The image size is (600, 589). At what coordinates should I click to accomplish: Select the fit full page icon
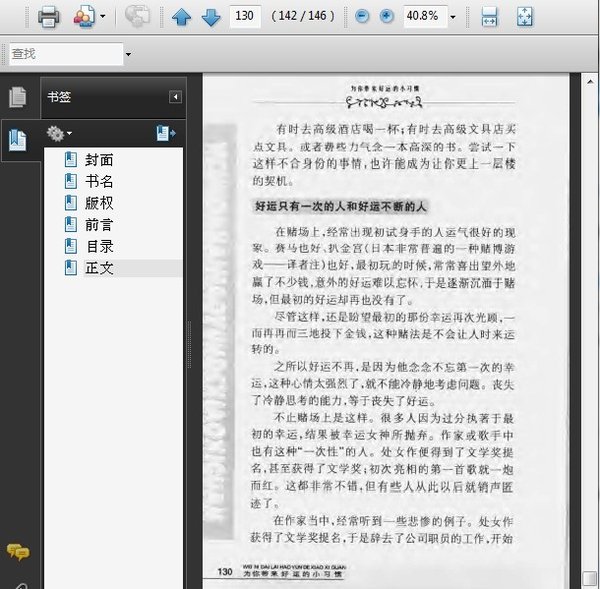[x=524, y=17]
